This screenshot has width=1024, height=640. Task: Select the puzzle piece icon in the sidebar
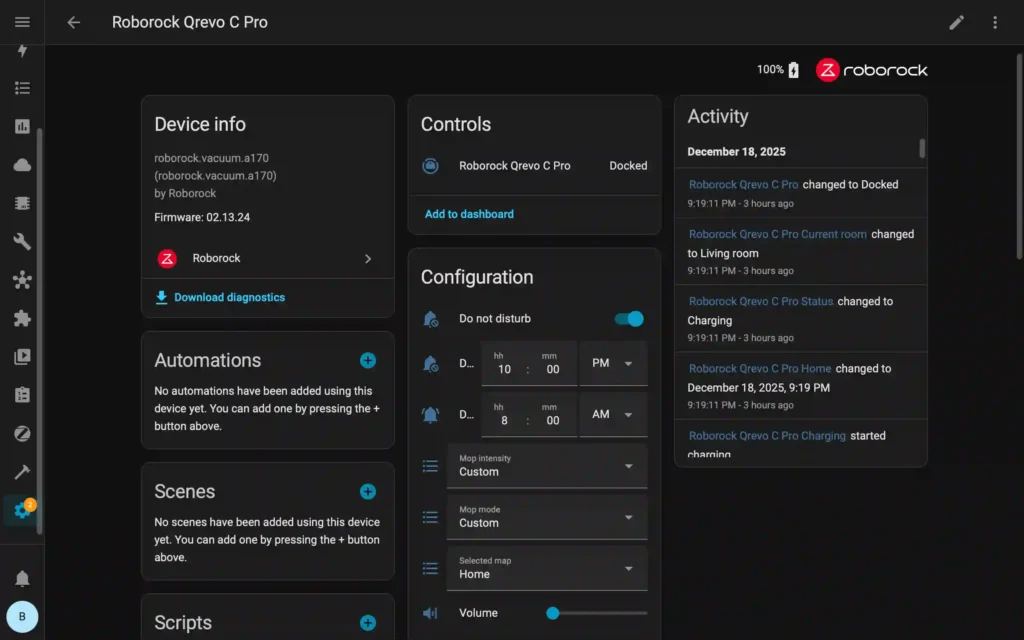click(21, 318)
